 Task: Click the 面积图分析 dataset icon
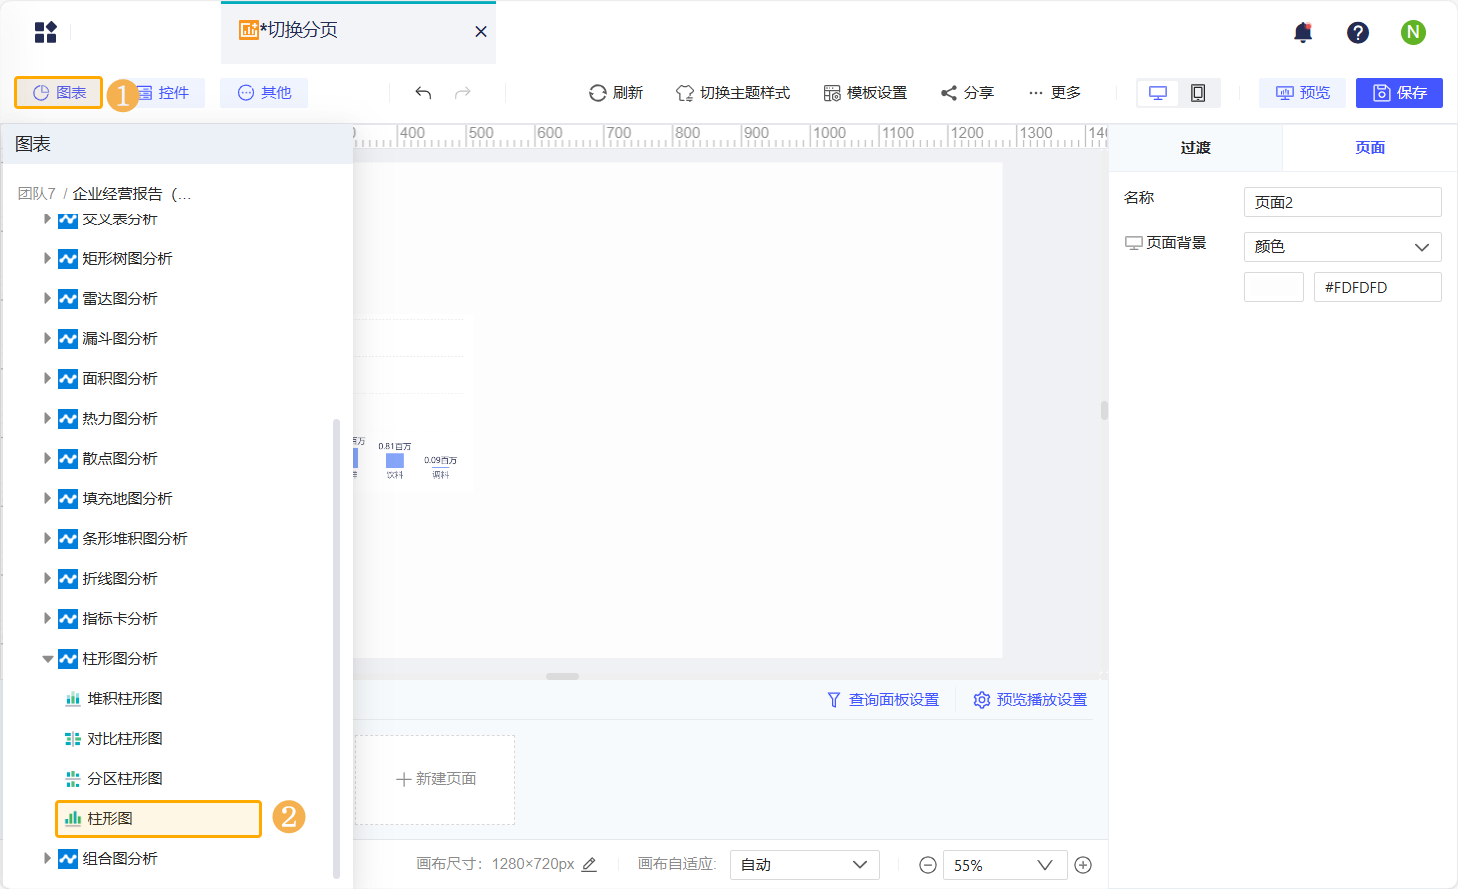68,378
